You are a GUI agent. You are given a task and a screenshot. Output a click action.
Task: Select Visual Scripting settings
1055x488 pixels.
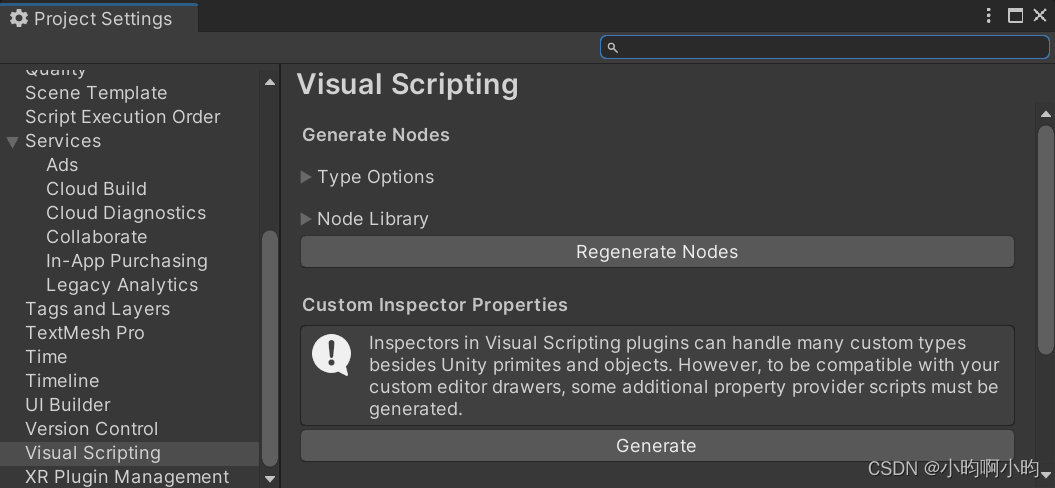point(129,453)
